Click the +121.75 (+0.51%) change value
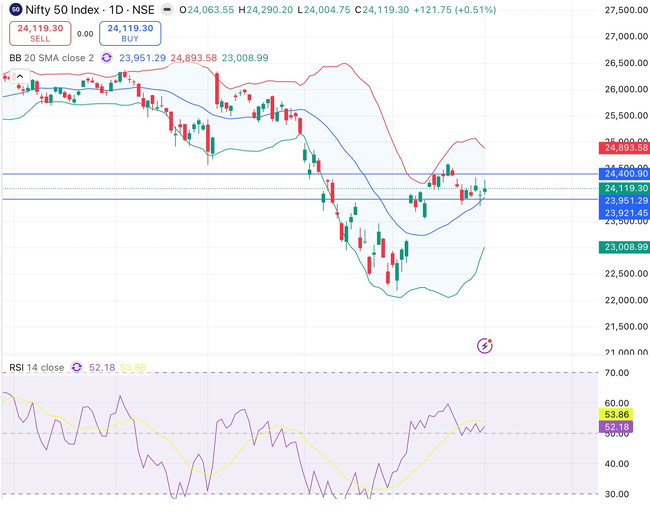 [x=455, y=10]
